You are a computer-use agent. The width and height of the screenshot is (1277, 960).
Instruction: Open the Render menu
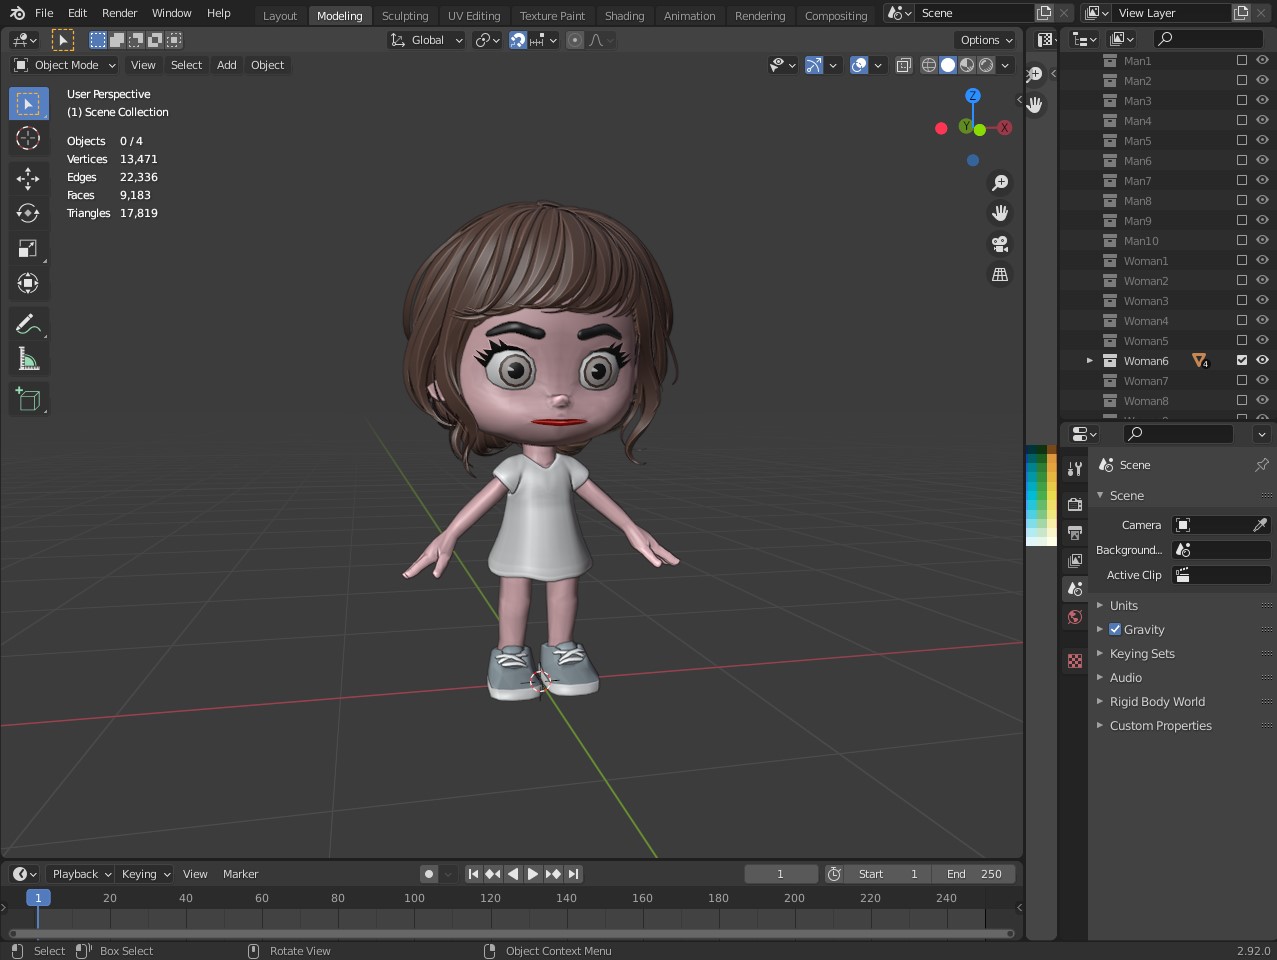point(119,13)
